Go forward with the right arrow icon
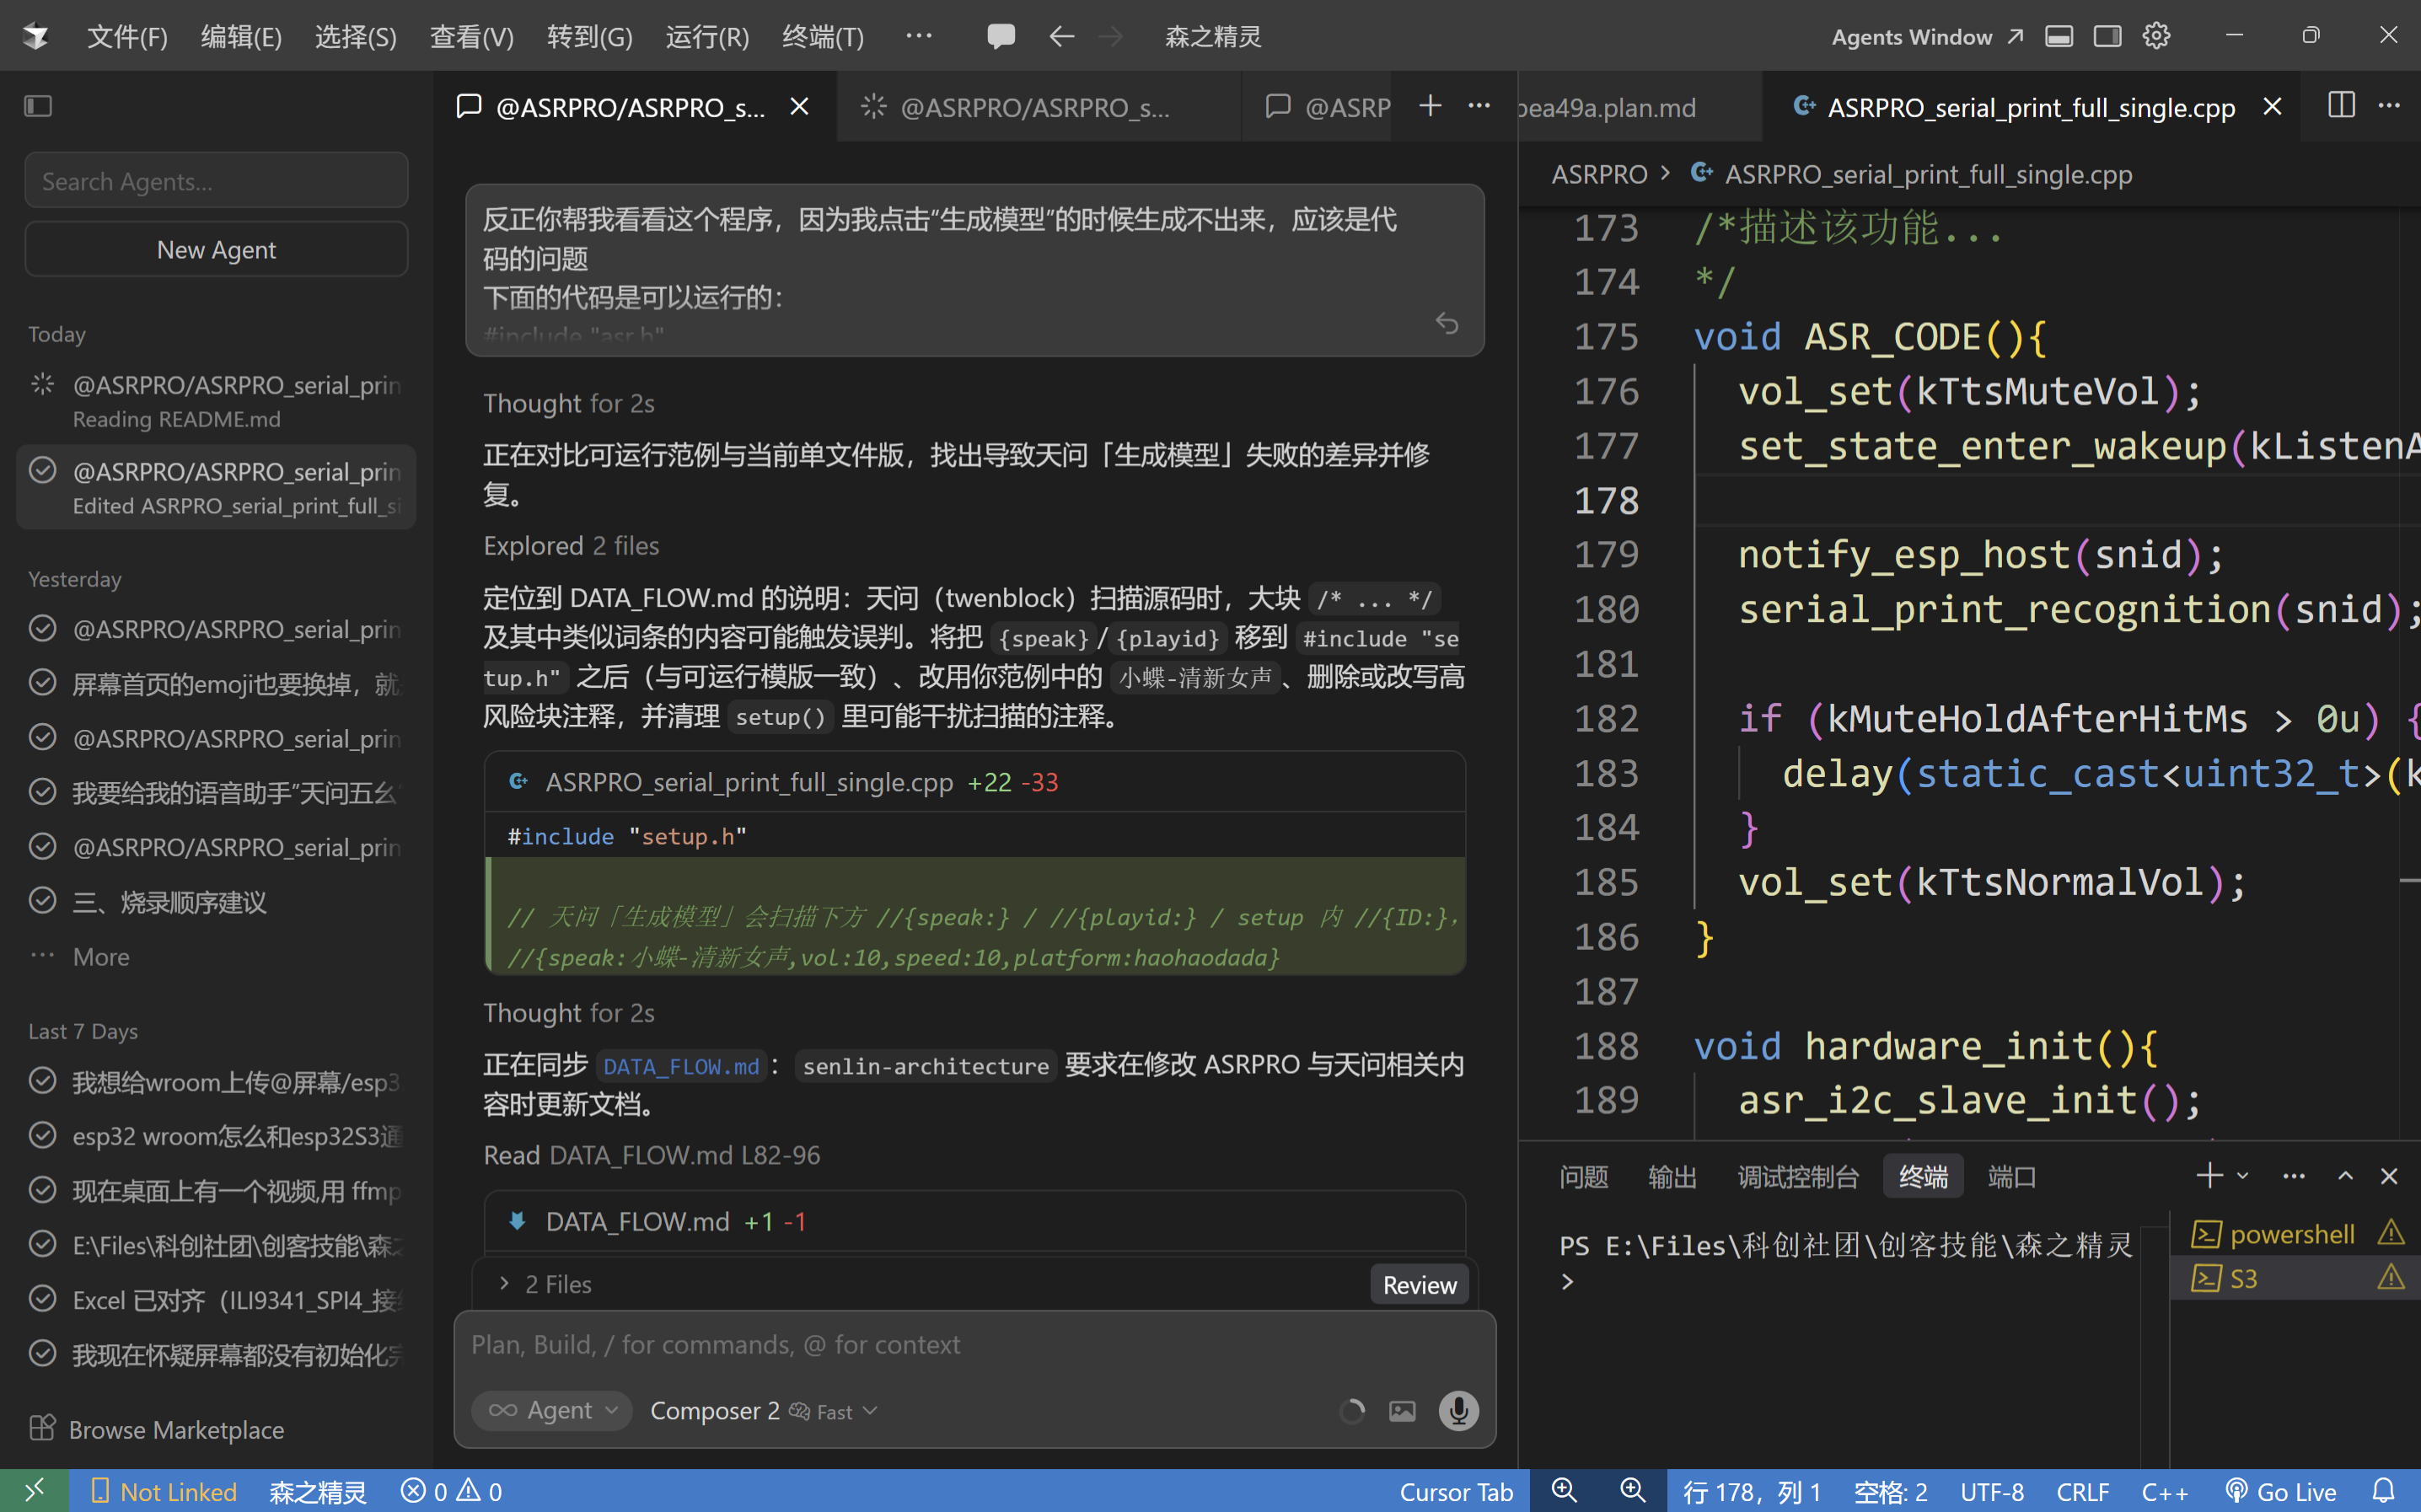Viewport: 2421px width, 1512px height. pos(1111,36)
